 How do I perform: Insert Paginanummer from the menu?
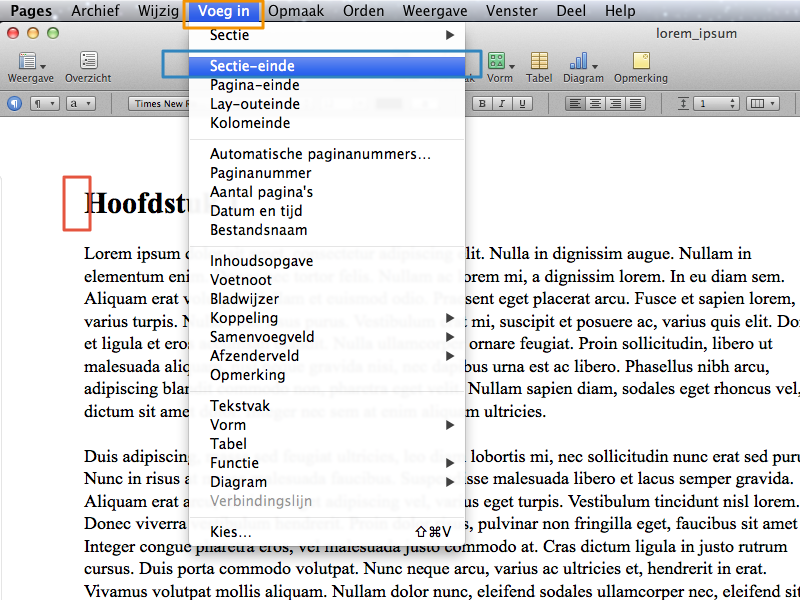327,172
